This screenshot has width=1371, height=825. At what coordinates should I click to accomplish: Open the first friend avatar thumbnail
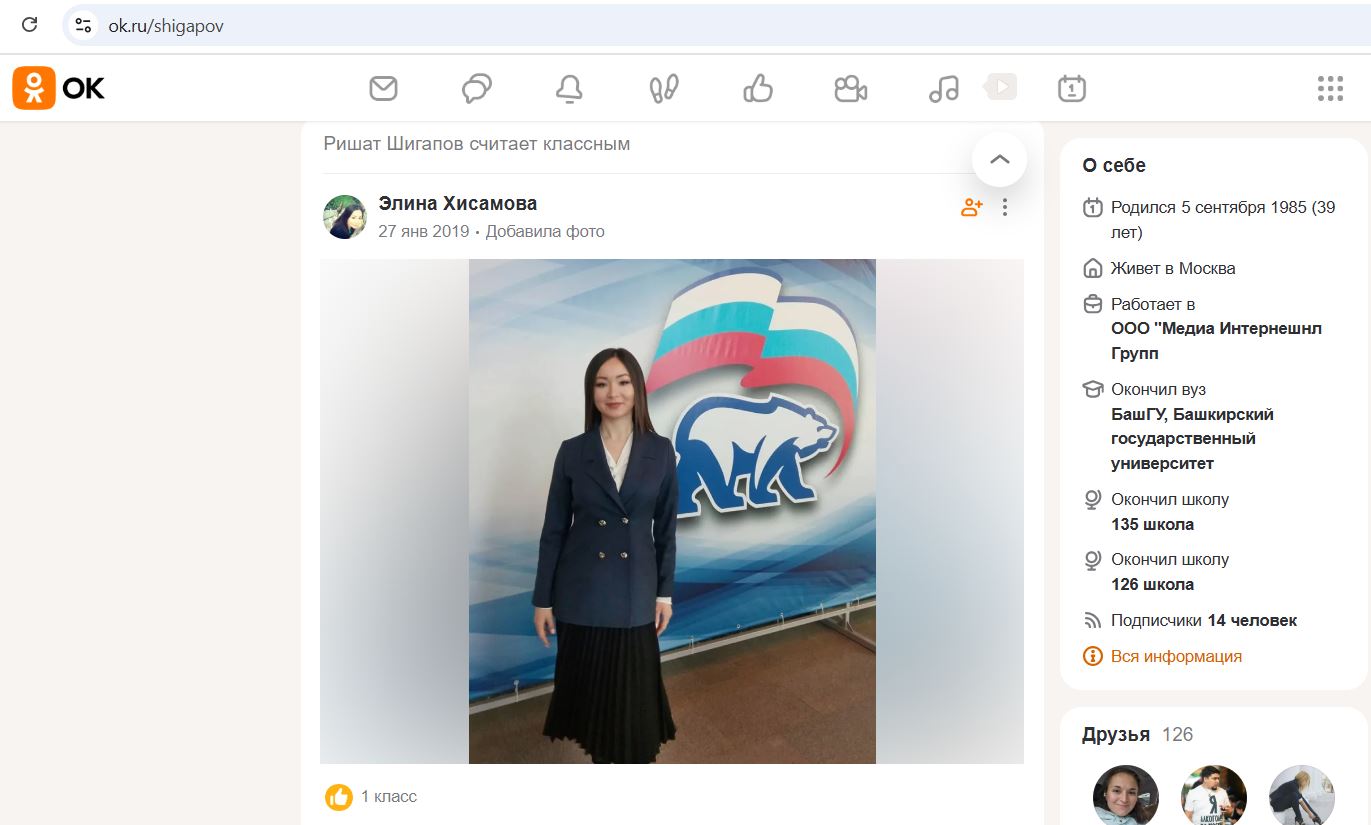[x=1126, y=795]
